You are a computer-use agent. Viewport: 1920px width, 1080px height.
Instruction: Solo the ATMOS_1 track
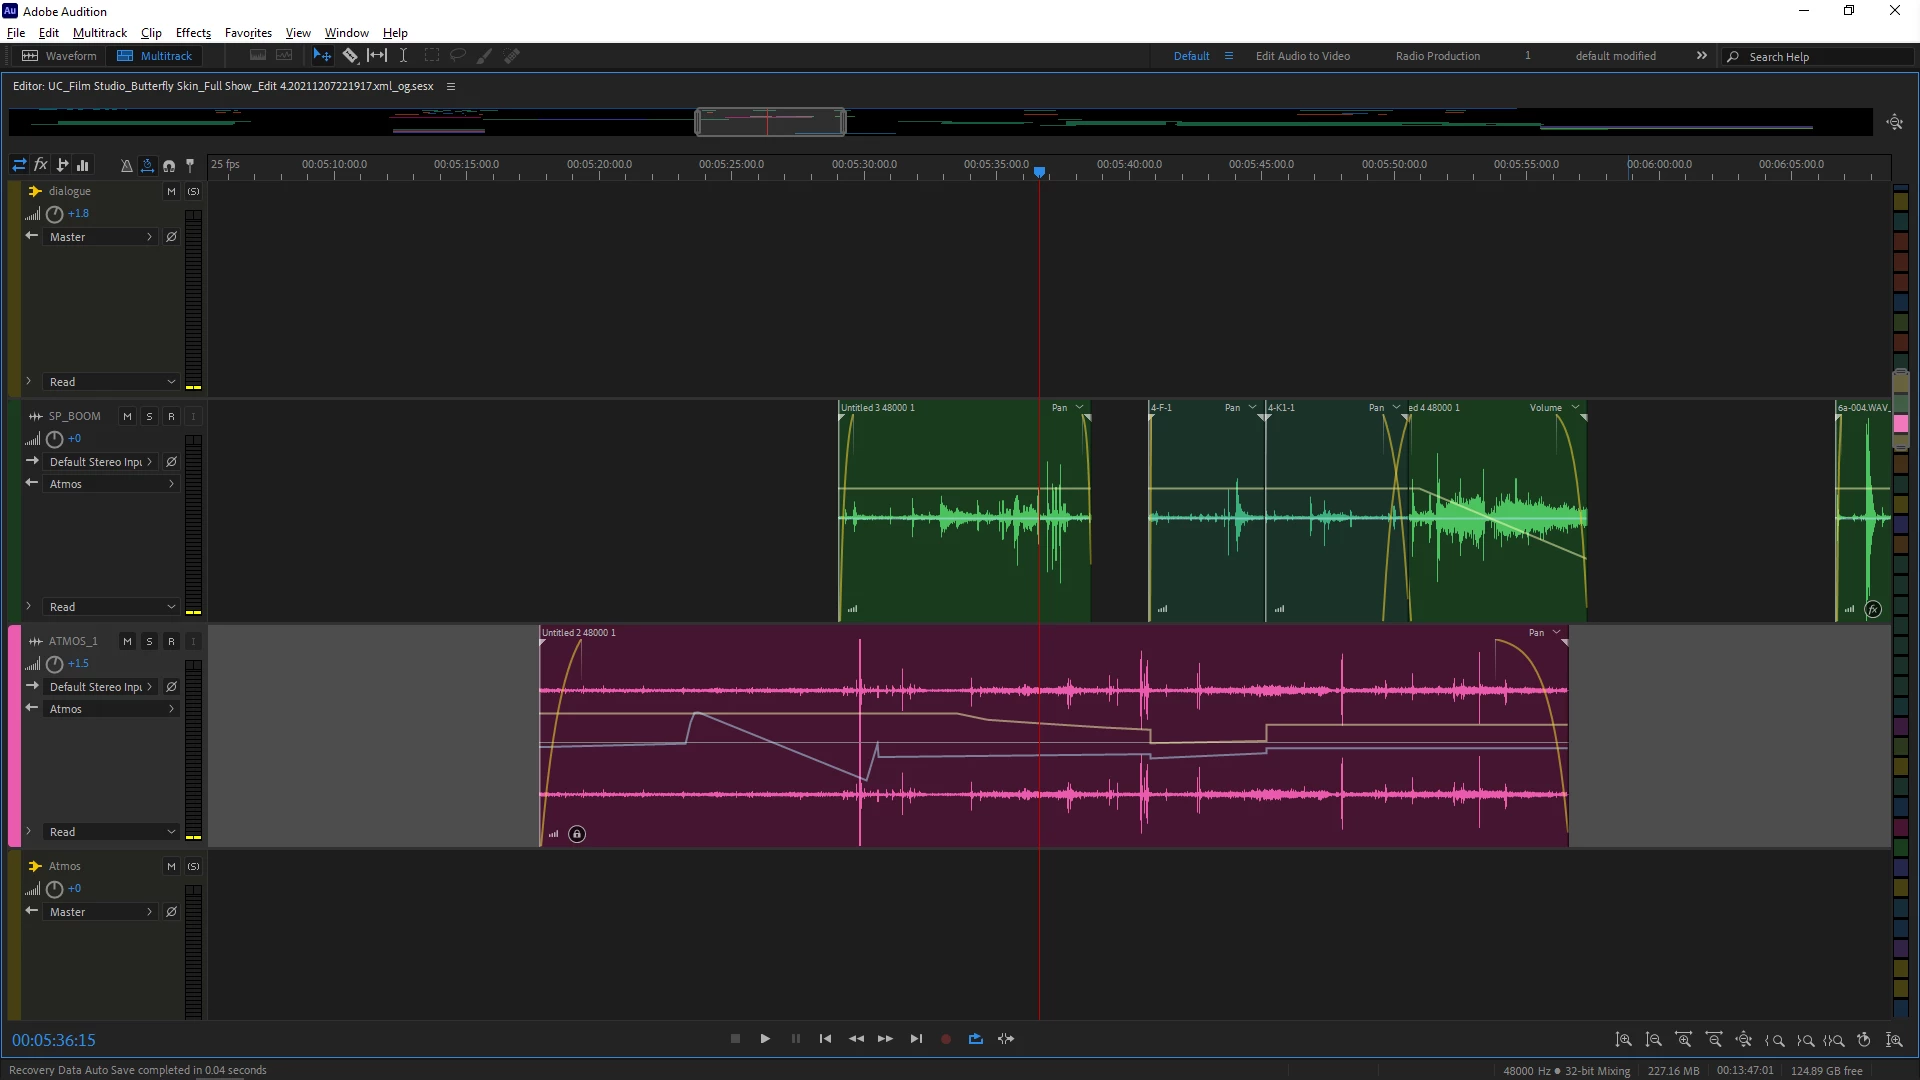point(149,641)
